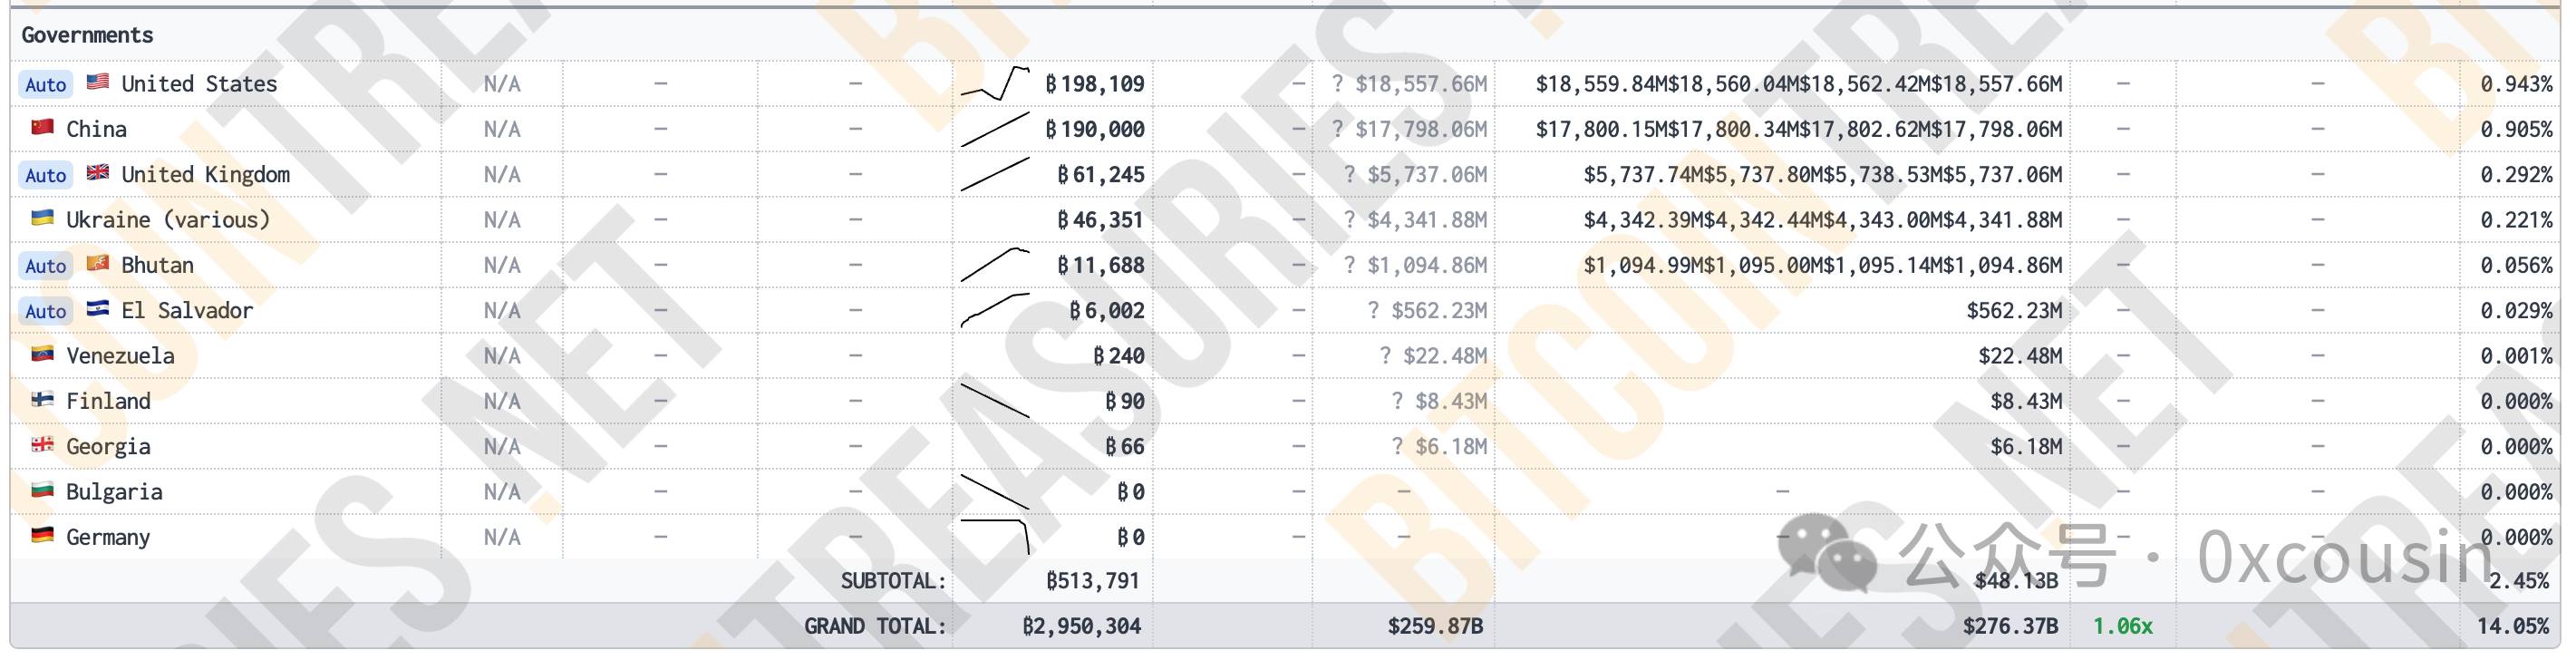
Task: Click the Finland flag icon
Action: point(42,399)
